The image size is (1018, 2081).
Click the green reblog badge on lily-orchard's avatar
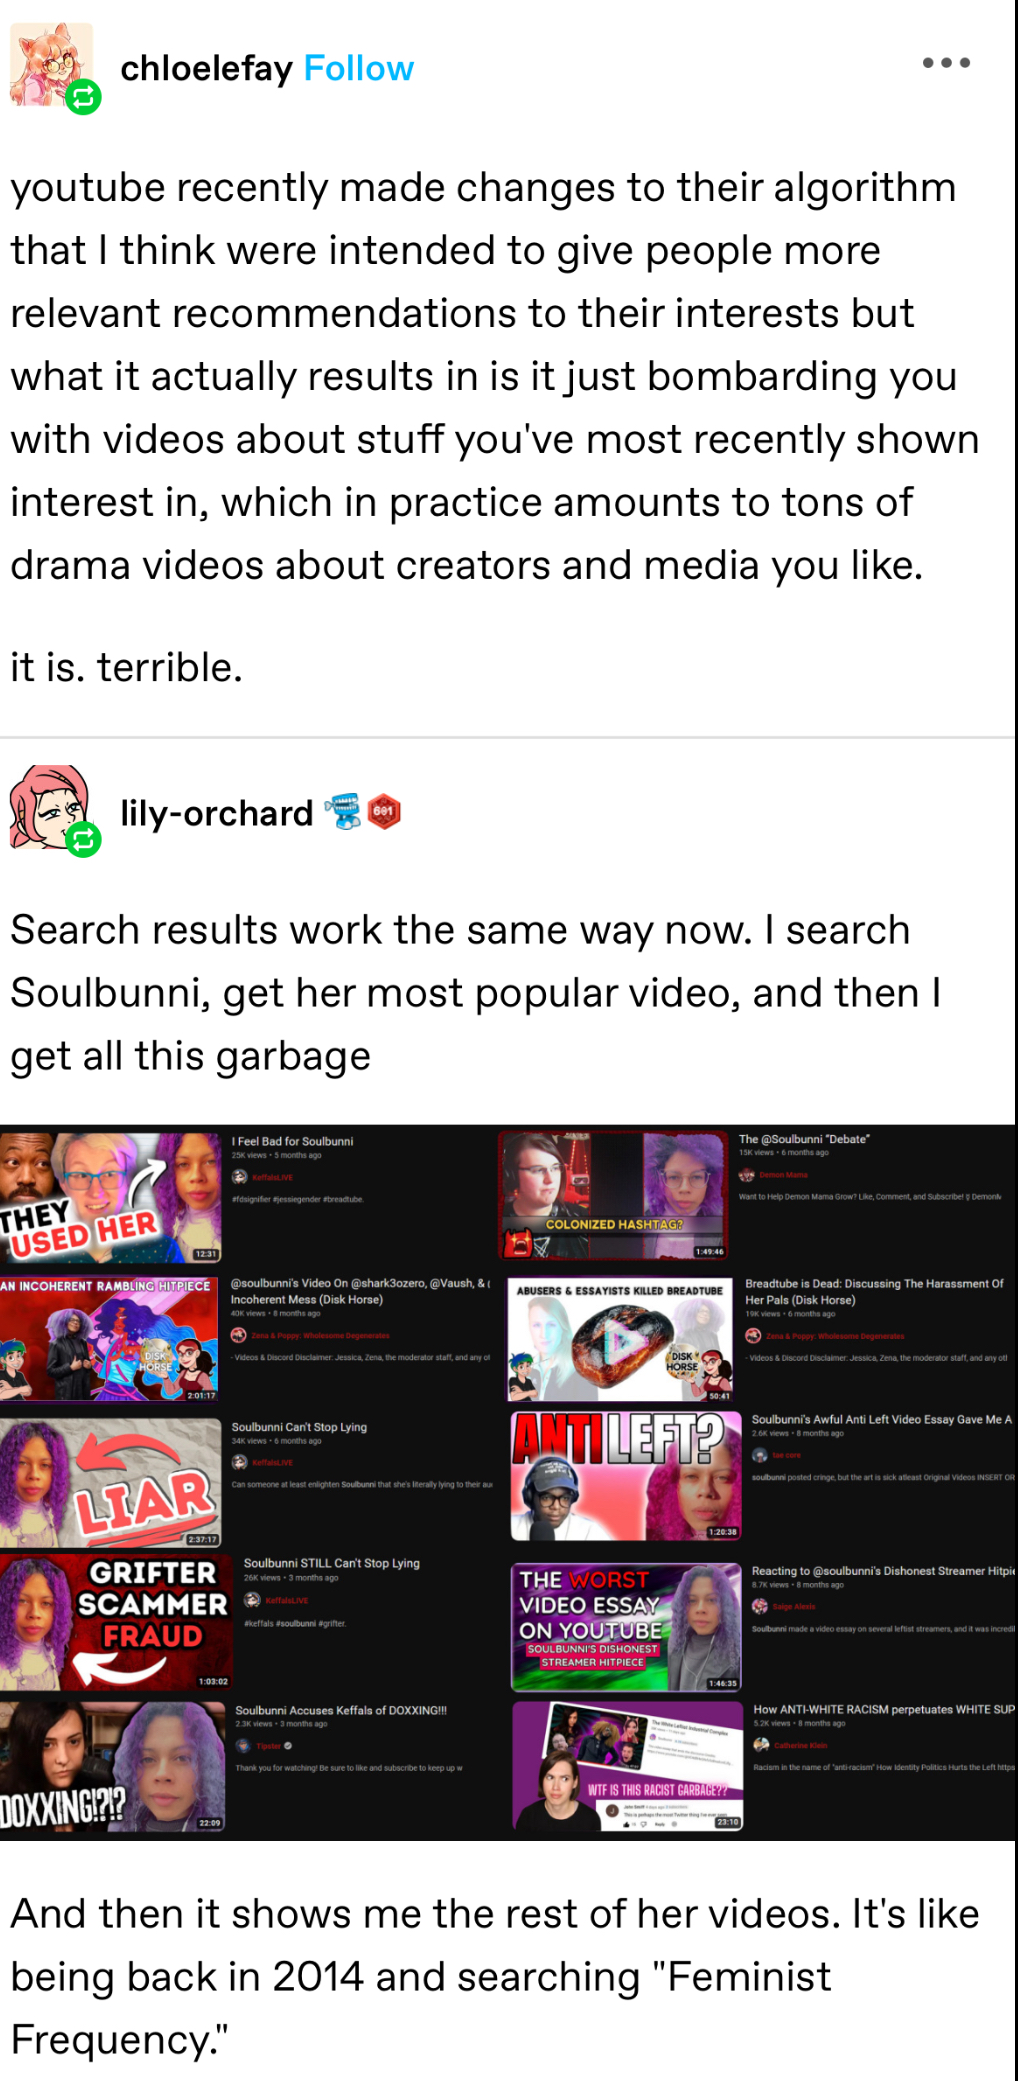(x=84, y=840)
